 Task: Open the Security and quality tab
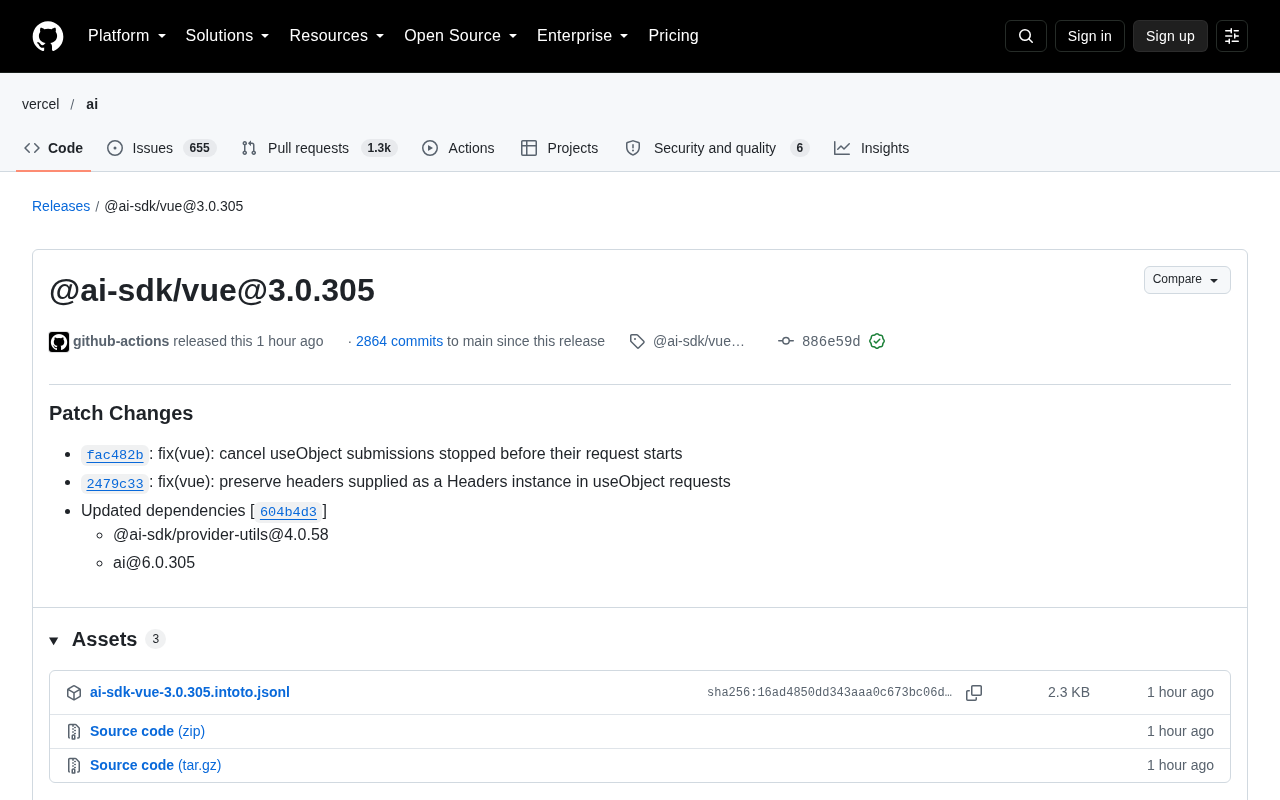(717, 148)
